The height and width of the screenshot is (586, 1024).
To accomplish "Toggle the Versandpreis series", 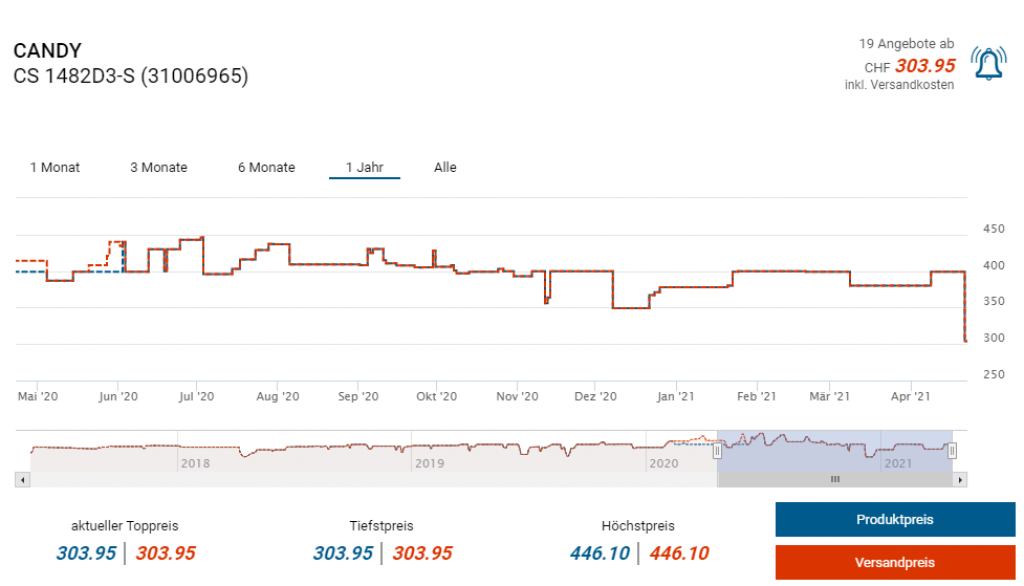I will [x=895, y=563].
